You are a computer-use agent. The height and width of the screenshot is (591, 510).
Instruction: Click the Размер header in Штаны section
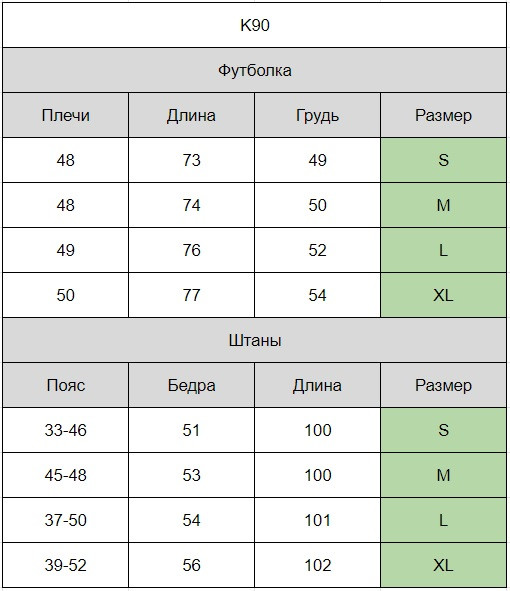tap(443, 385)
